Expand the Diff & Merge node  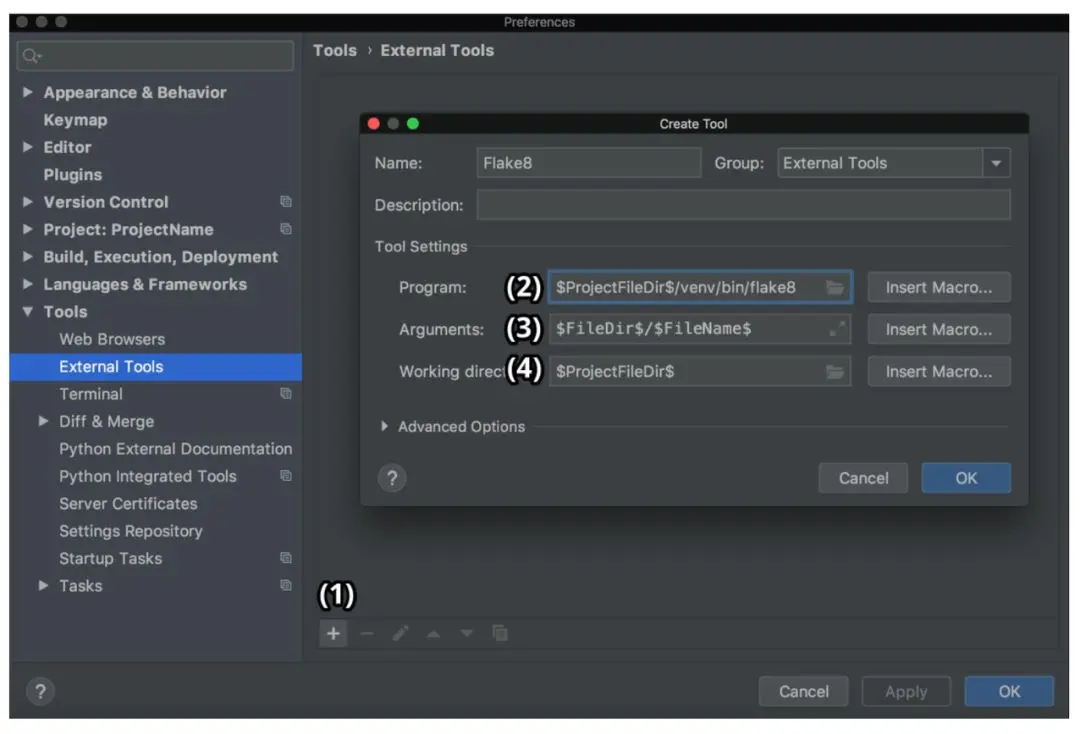[x=43, y=421]
